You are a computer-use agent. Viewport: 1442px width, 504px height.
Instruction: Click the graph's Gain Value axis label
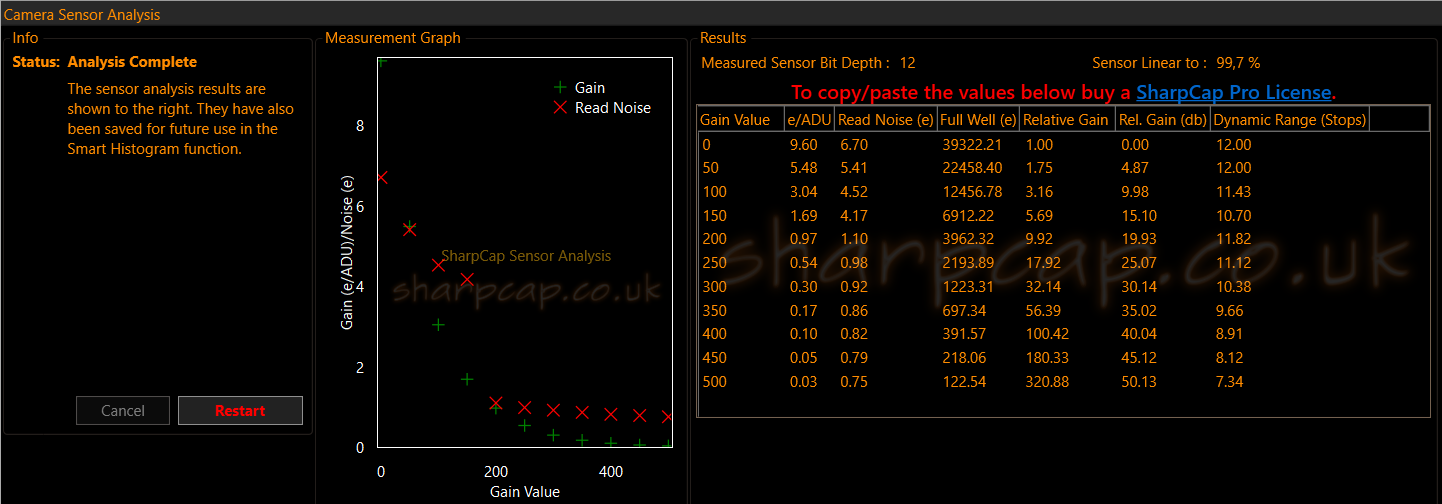point(525,492)
